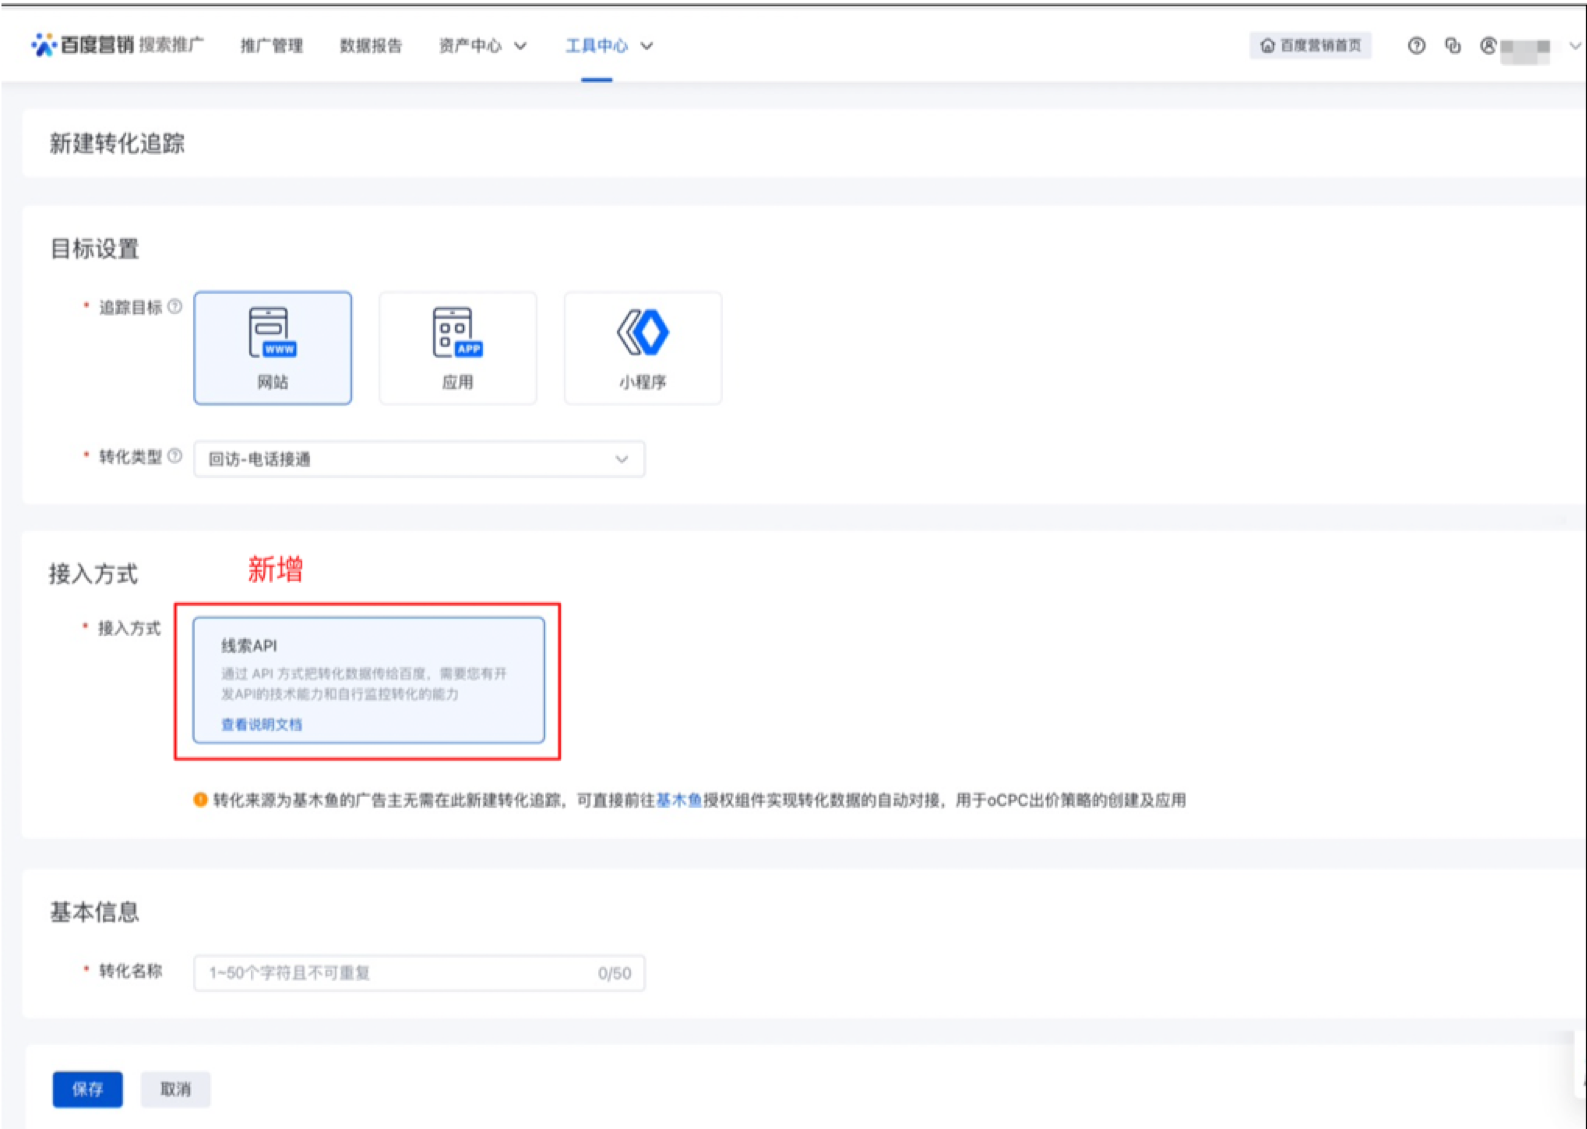Viewport: 1587px width, 1129px height.
Task: Click the orange info icon before notice
Action: click(200, 800)
